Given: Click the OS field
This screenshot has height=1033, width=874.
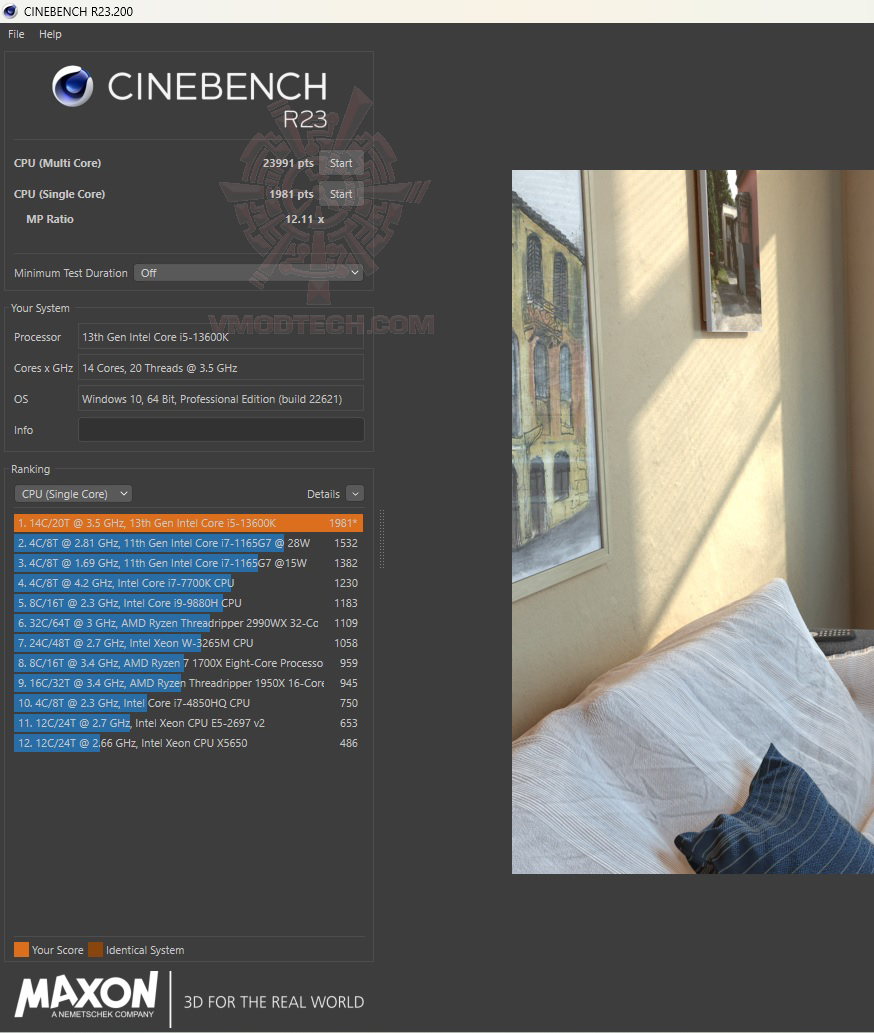Looking at the screenshot, I should click(x=221, y=399).
